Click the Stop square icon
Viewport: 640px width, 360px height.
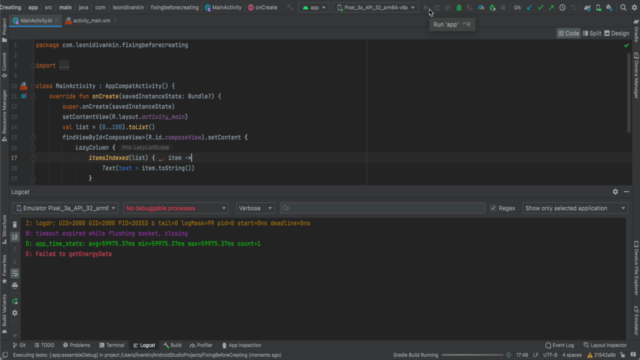click(503, 8)
